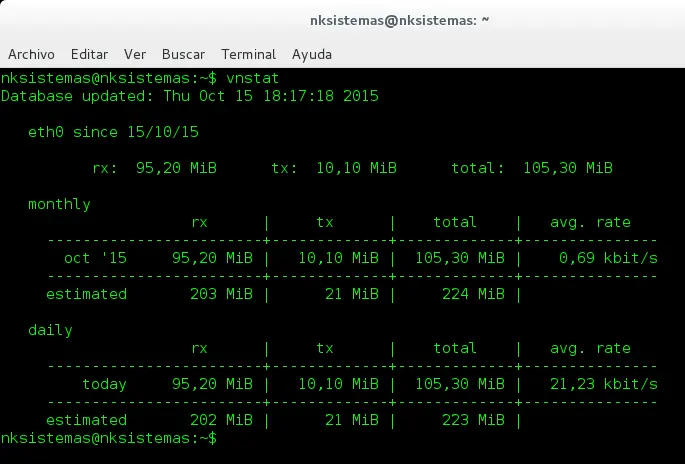
Task: Click the daily section heading
Action: tap(50, 330)
